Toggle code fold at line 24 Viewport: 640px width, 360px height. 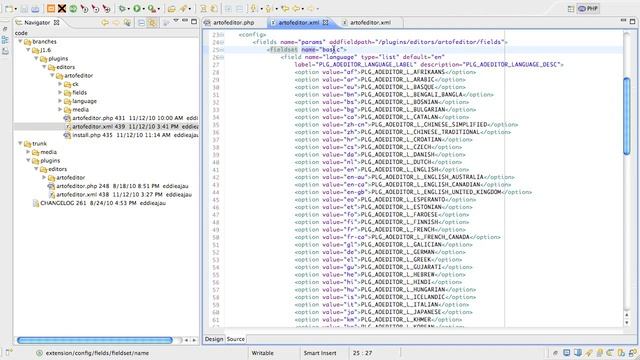222,42
